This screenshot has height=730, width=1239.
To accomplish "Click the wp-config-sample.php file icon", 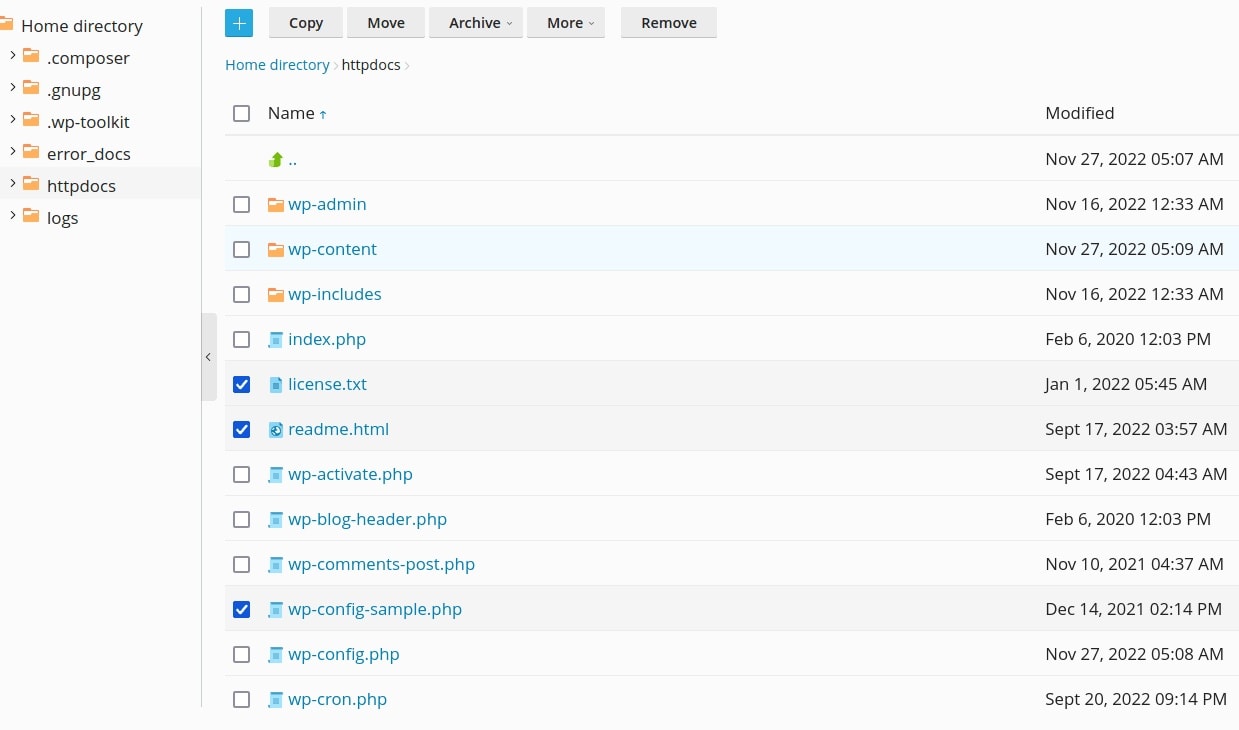I will [276, 609].
